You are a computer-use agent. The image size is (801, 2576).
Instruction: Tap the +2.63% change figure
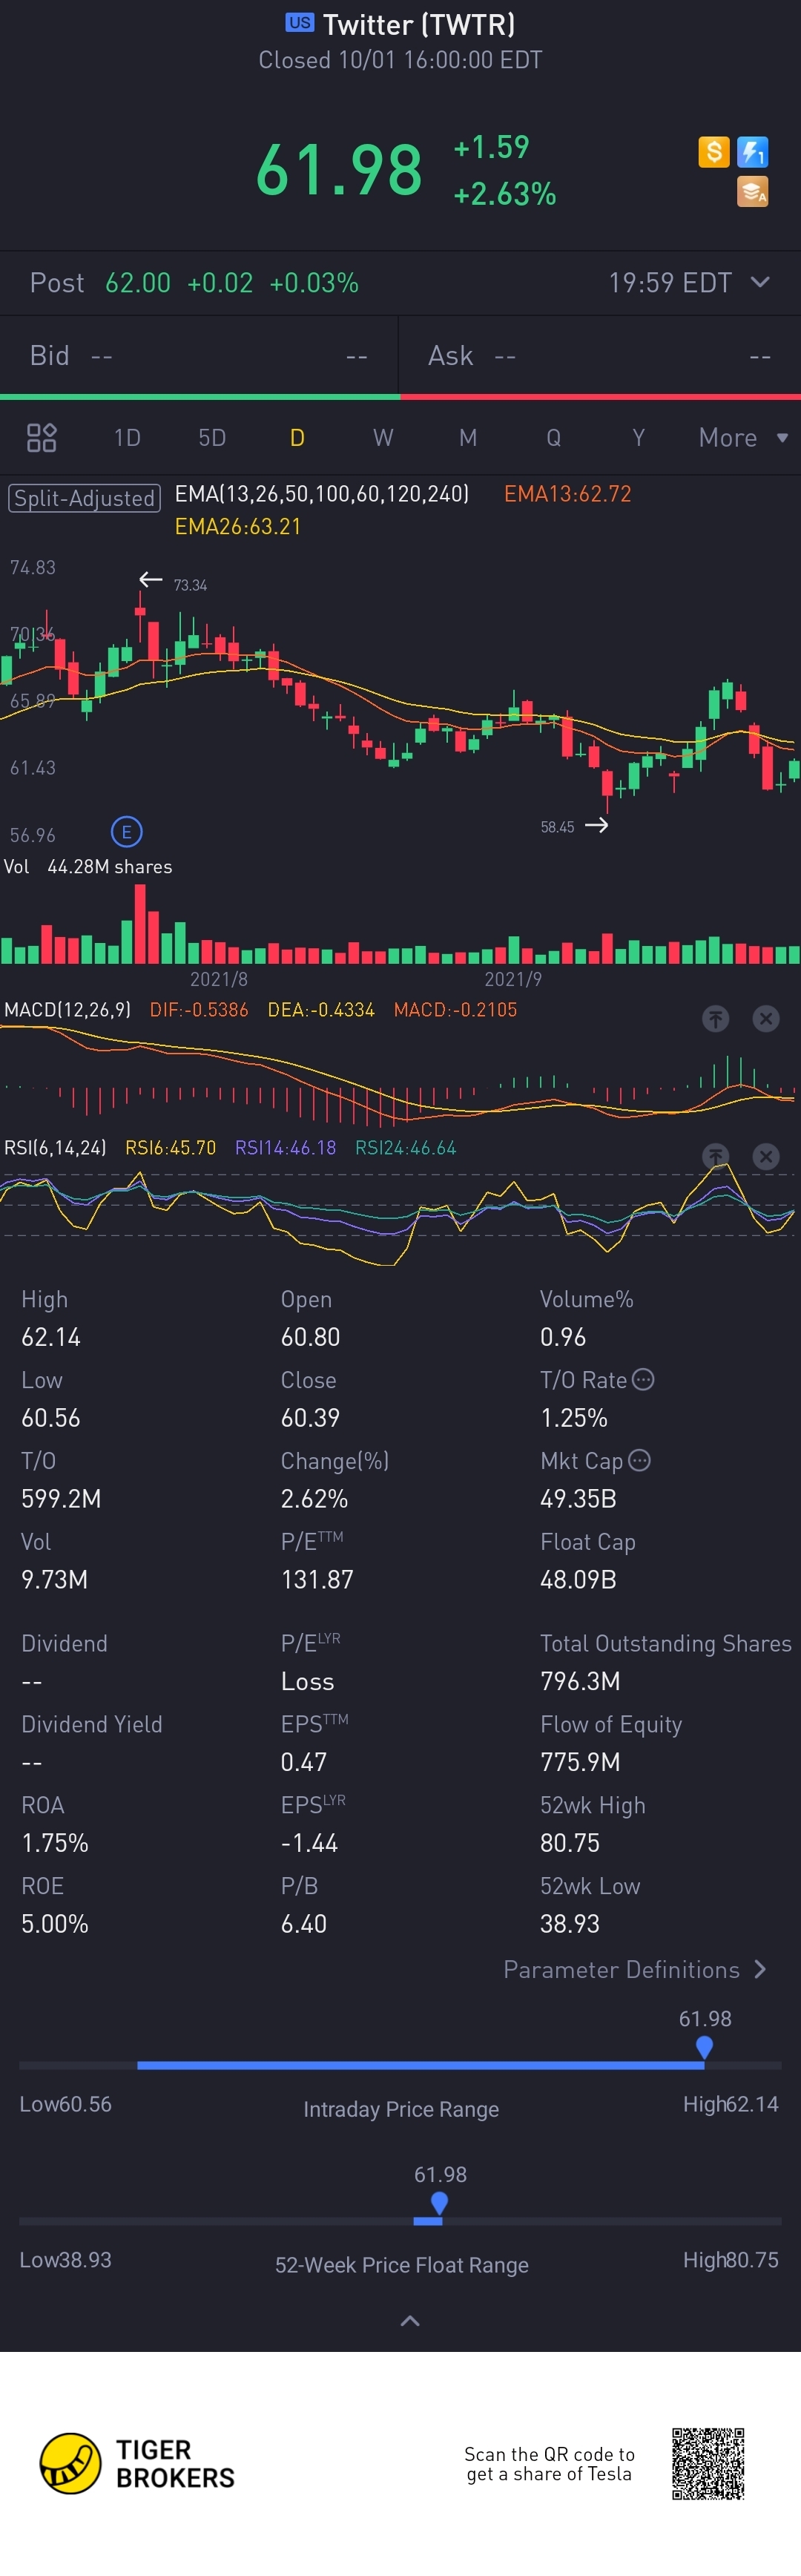[505, 193]
